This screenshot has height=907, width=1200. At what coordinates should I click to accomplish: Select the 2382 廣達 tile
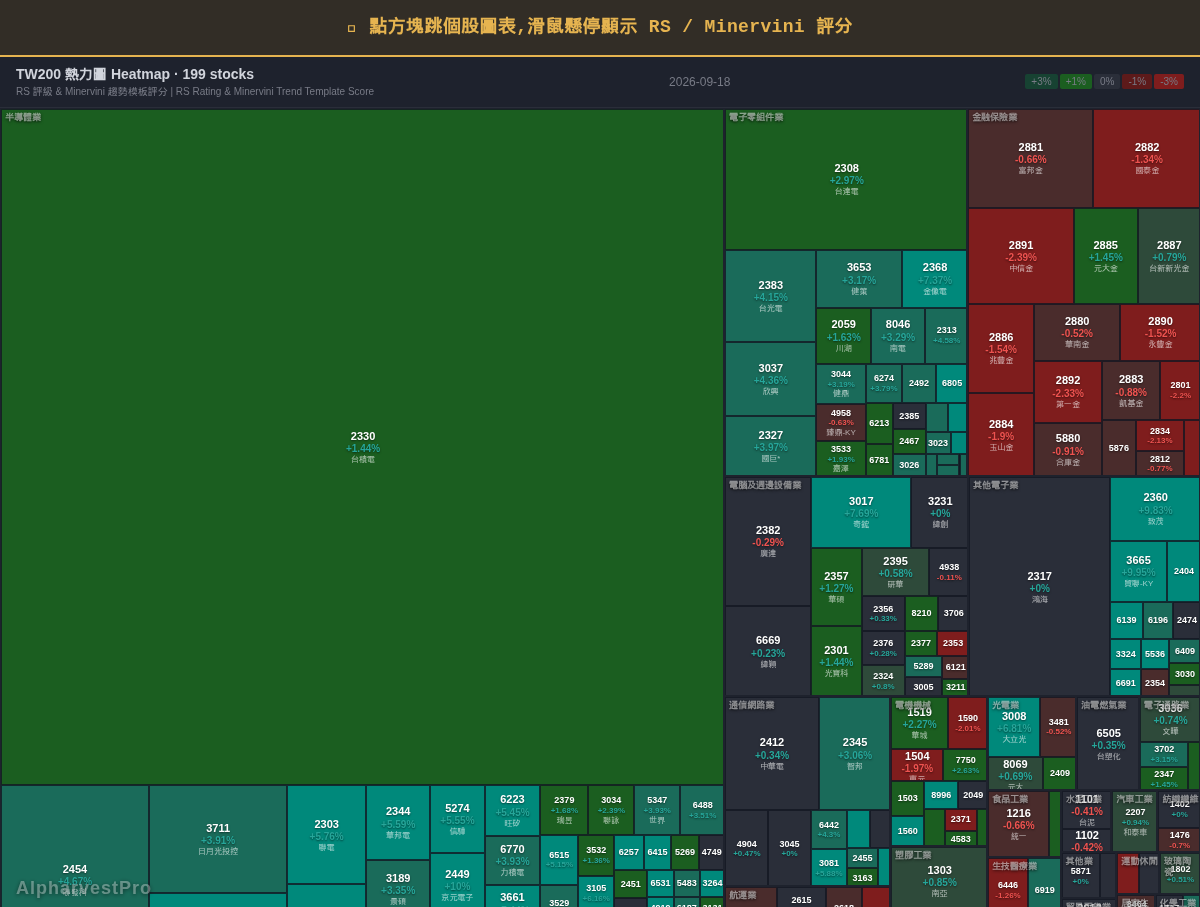click(768, 541)
